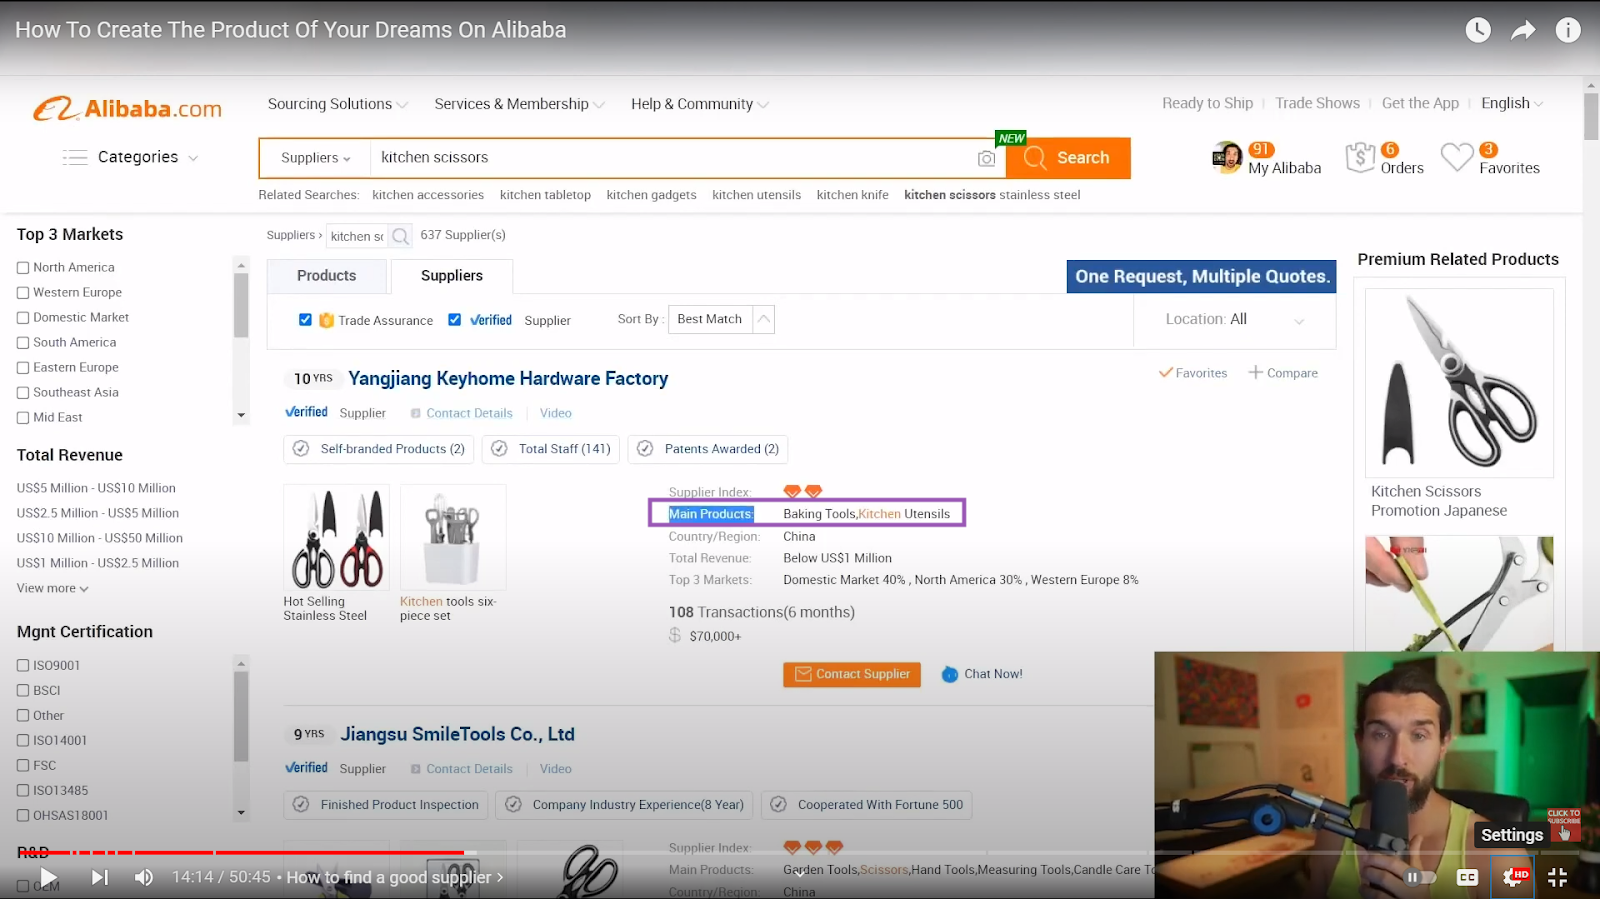Open Jiangsu SmileTools Co., Ltd link
This screenshot has height=899, width=1600.
click(x=457, y=734)
